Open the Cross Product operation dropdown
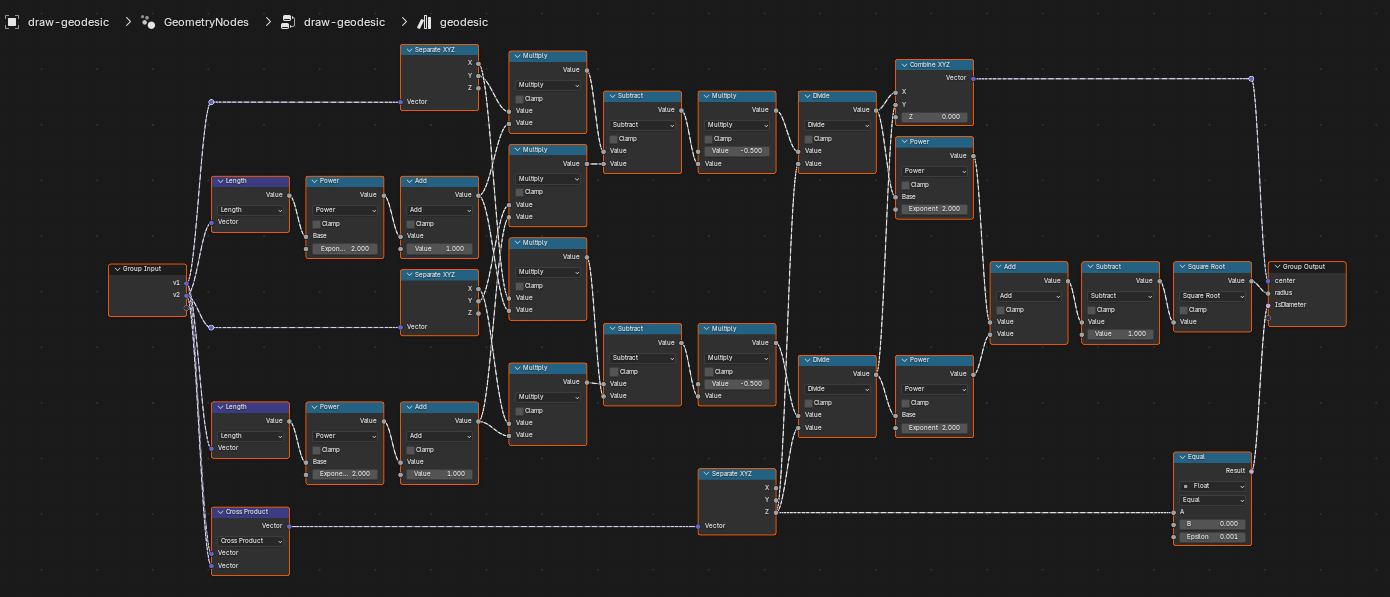The width and height of the screenshot is (1390, 597). click(251, 540)
